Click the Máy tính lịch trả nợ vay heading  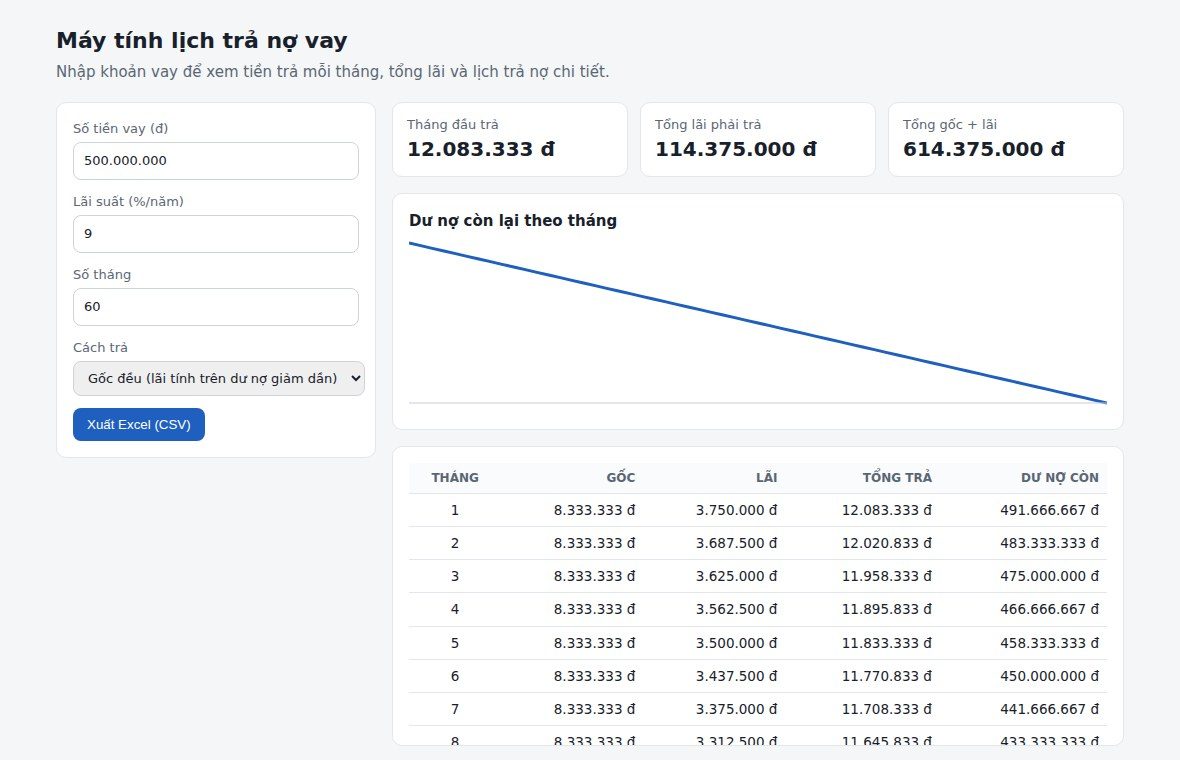(x=202, y=40)
